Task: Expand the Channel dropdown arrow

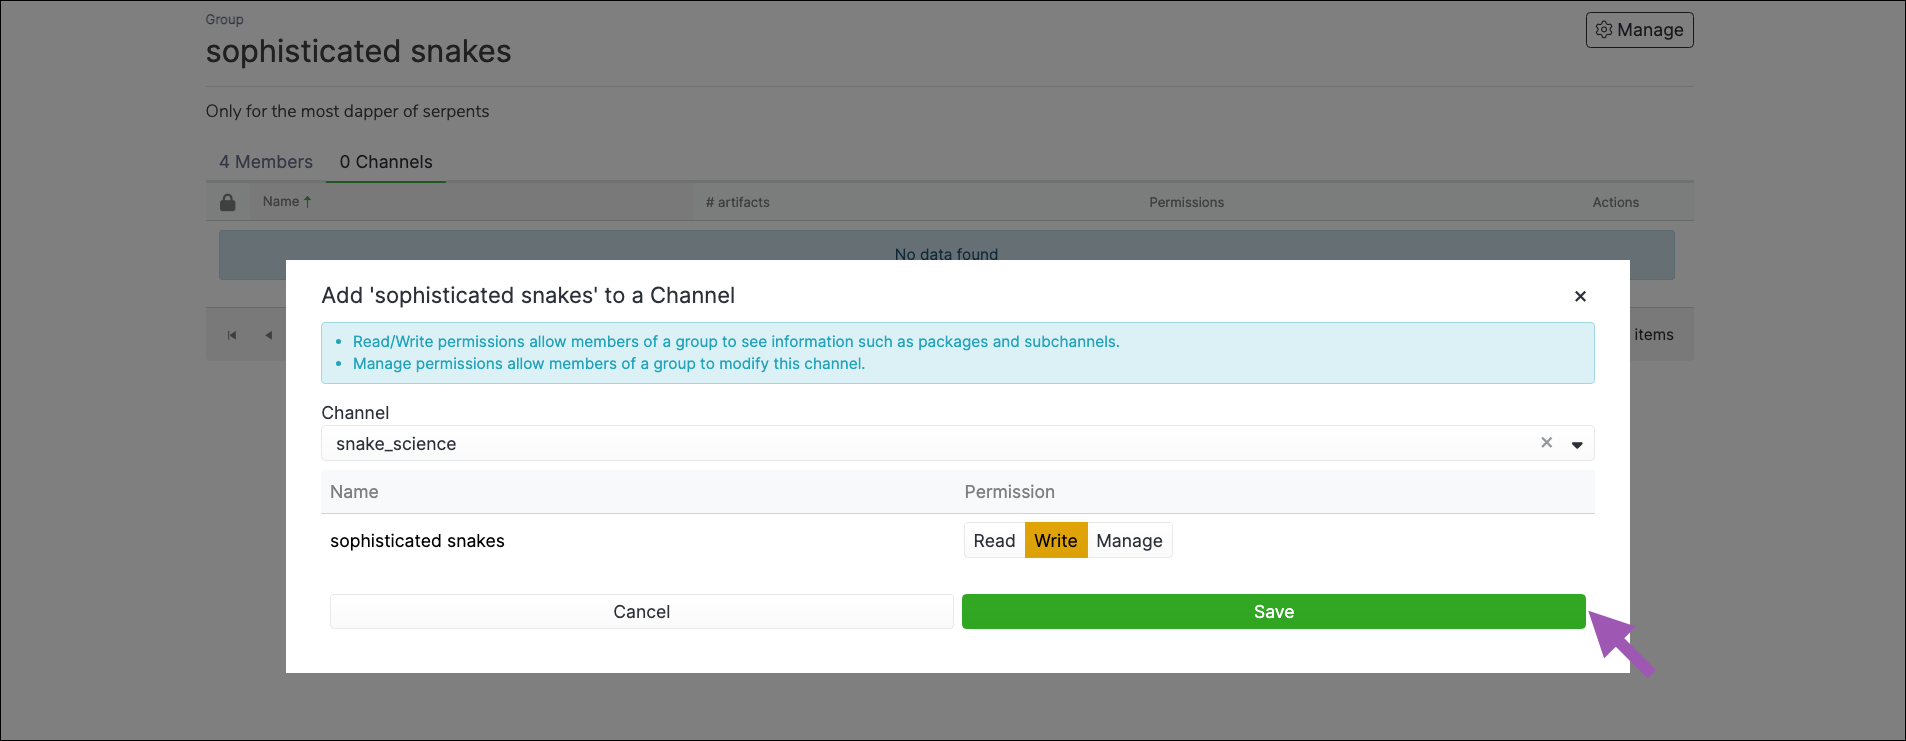Action: pos(1577,444)
